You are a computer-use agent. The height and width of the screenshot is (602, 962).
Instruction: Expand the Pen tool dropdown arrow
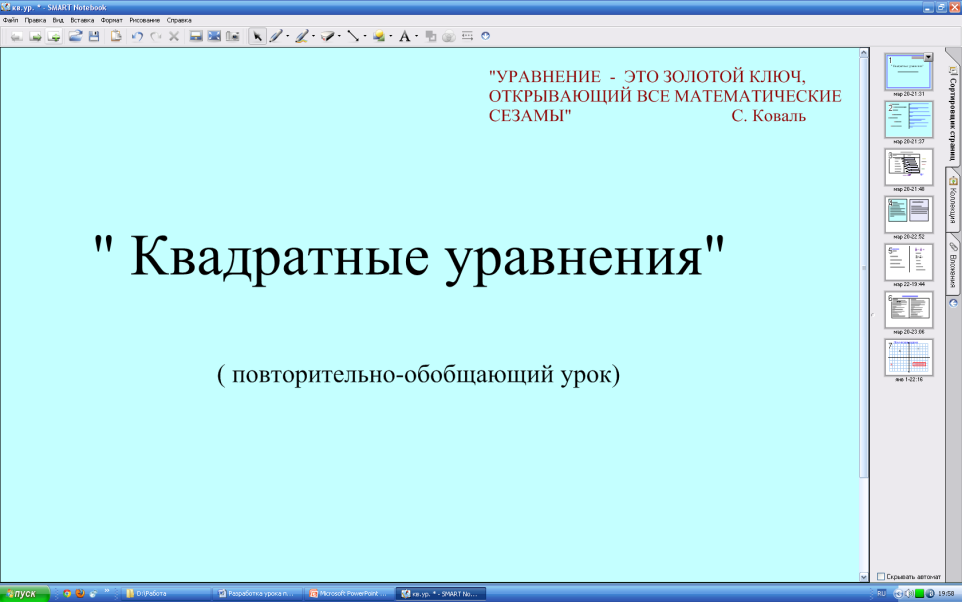[289, 37]
